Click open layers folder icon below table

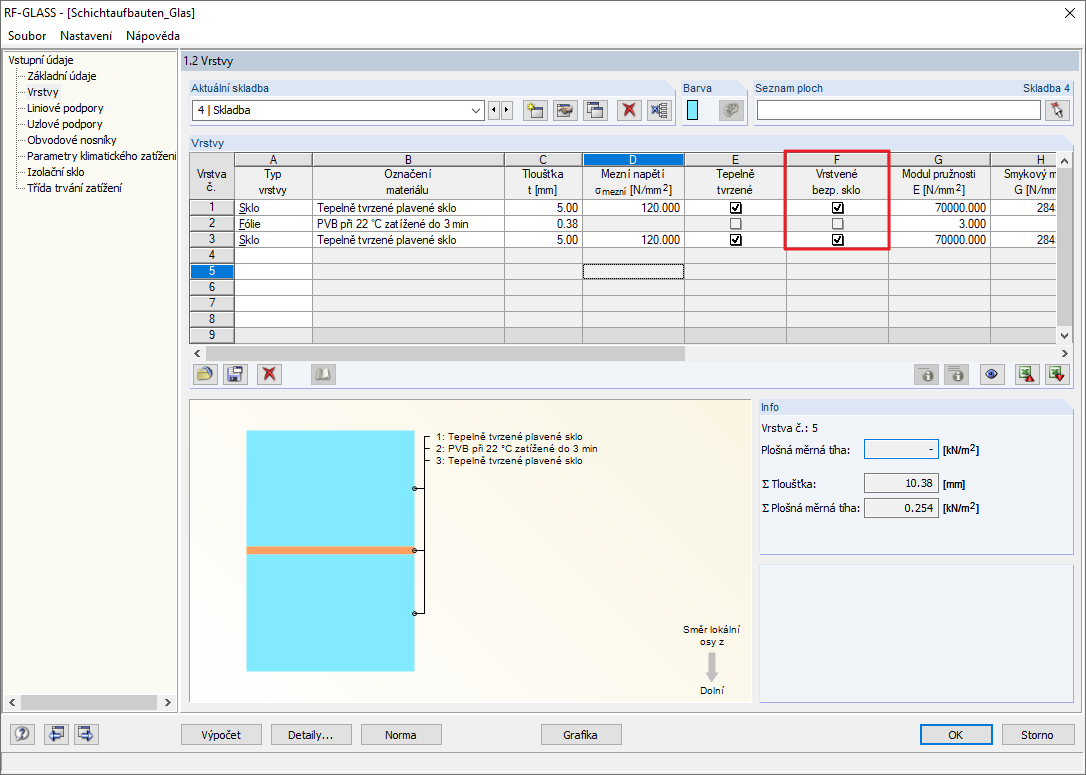204,375
